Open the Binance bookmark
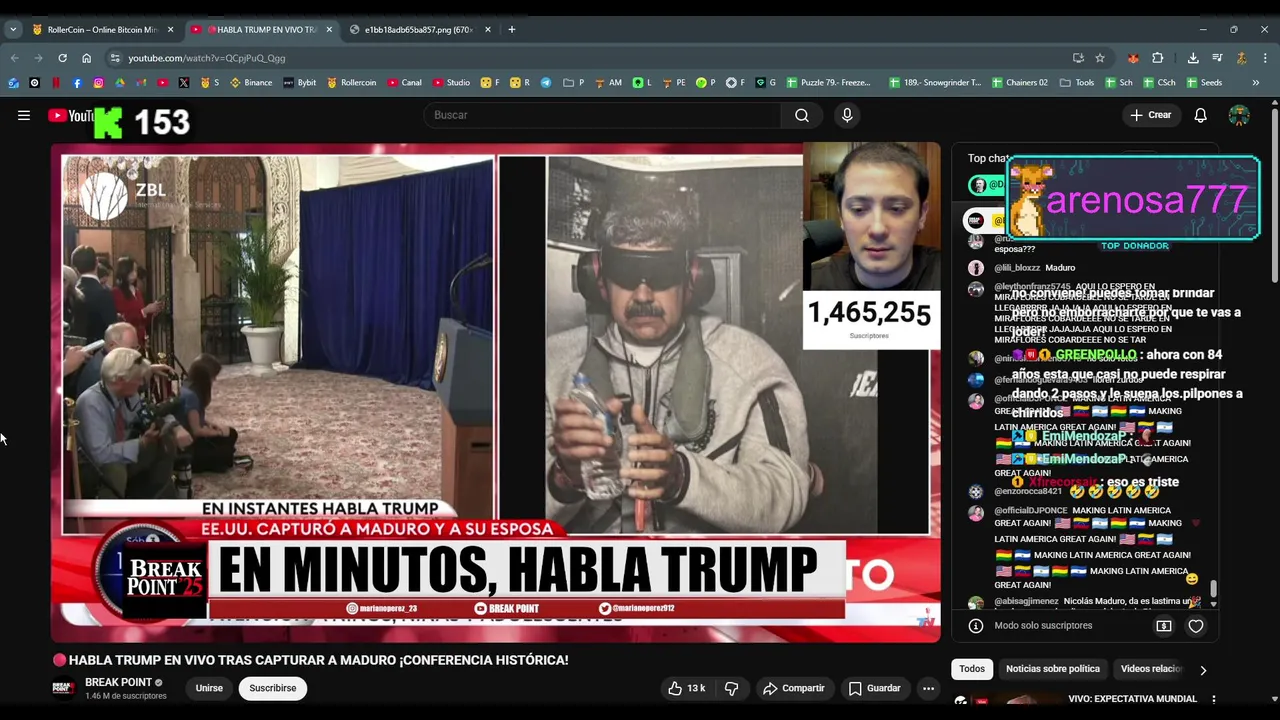1280x720 pixels. tap(251, 83)
